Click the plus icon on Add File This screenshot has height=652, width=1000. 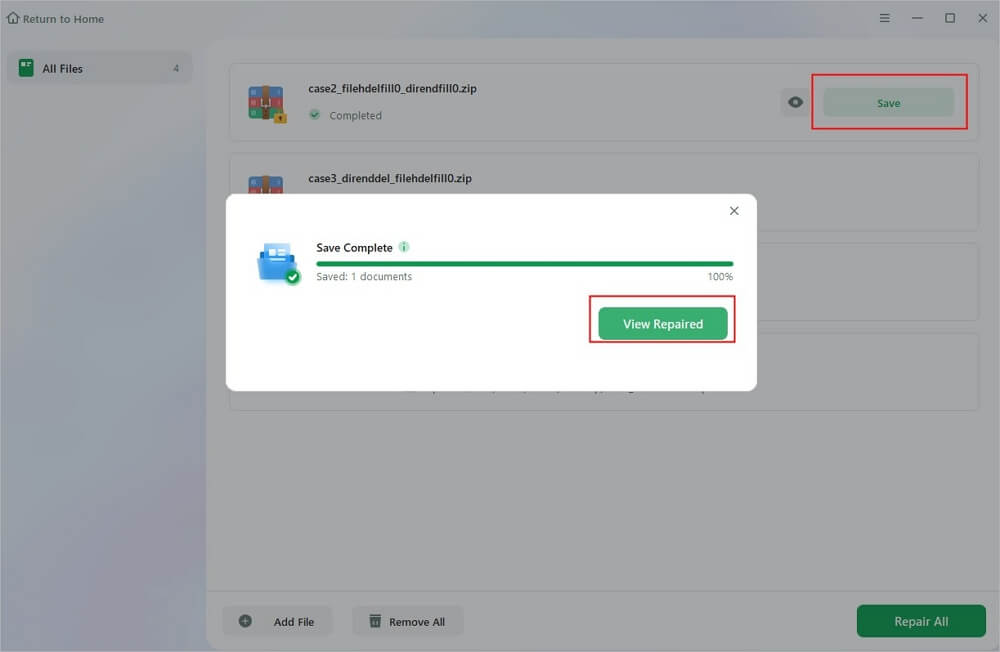coord(245,621)
